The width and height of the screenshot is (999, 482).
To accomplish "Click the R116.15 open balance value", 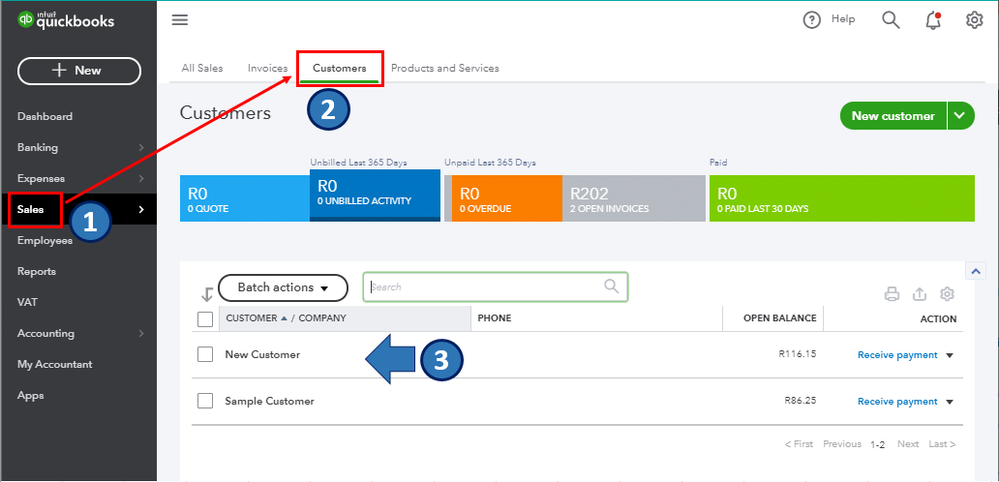I will pos(798,354).
